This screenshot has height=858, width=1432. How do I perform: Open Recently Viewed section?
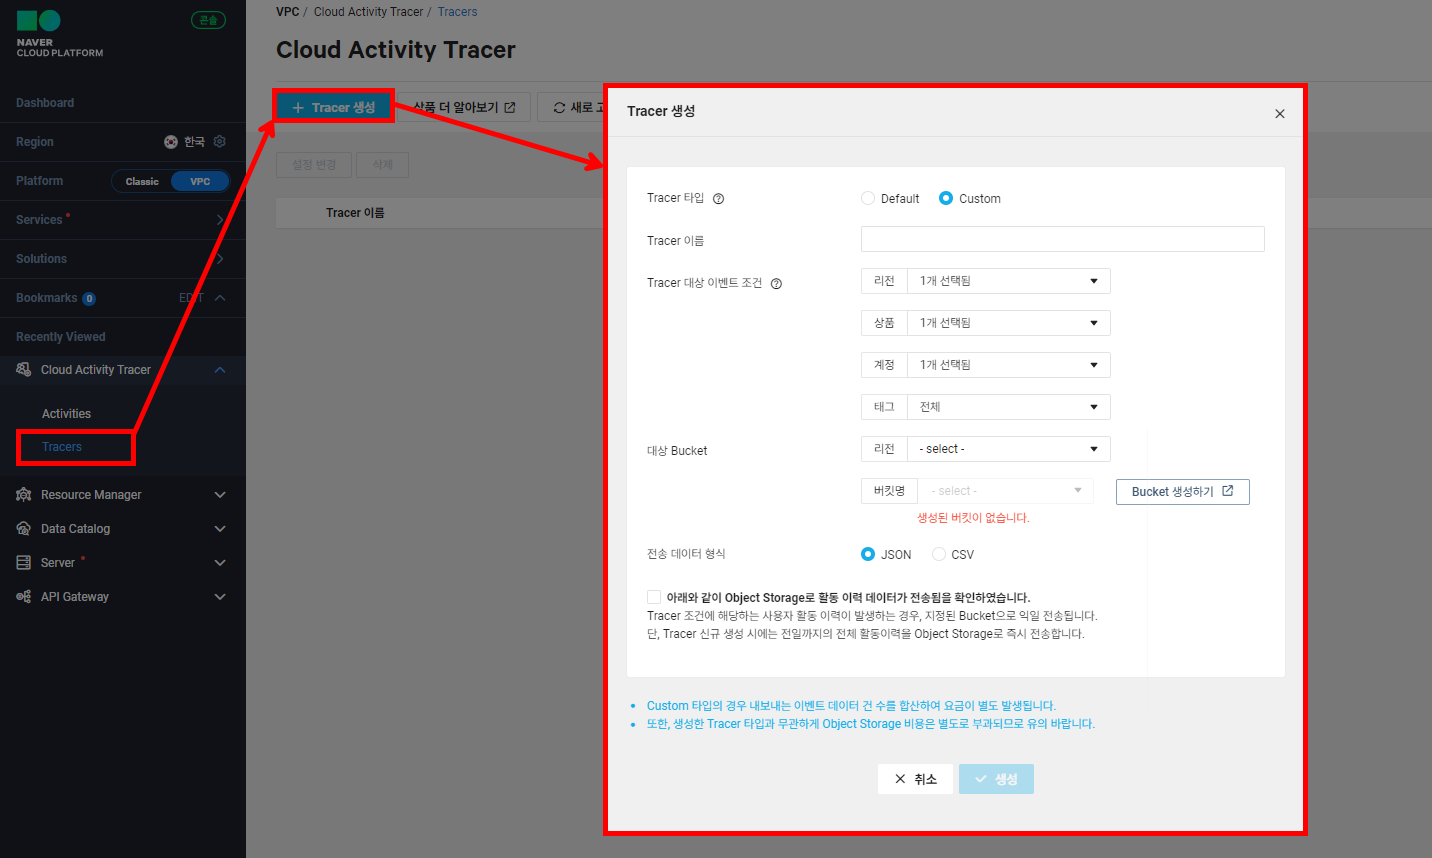[x=60, y=337]
